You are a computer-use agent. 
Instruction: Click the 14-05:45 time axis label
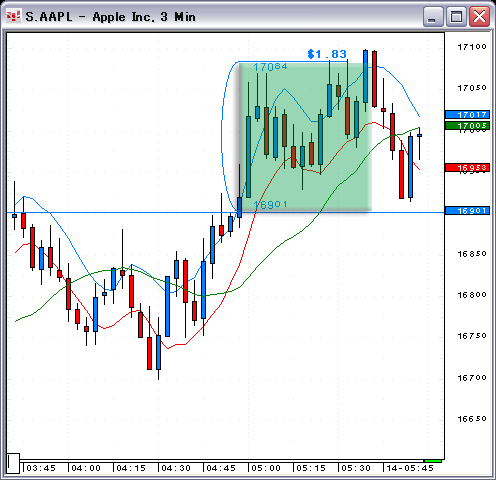pyautogui.click(x=410, y=468)
